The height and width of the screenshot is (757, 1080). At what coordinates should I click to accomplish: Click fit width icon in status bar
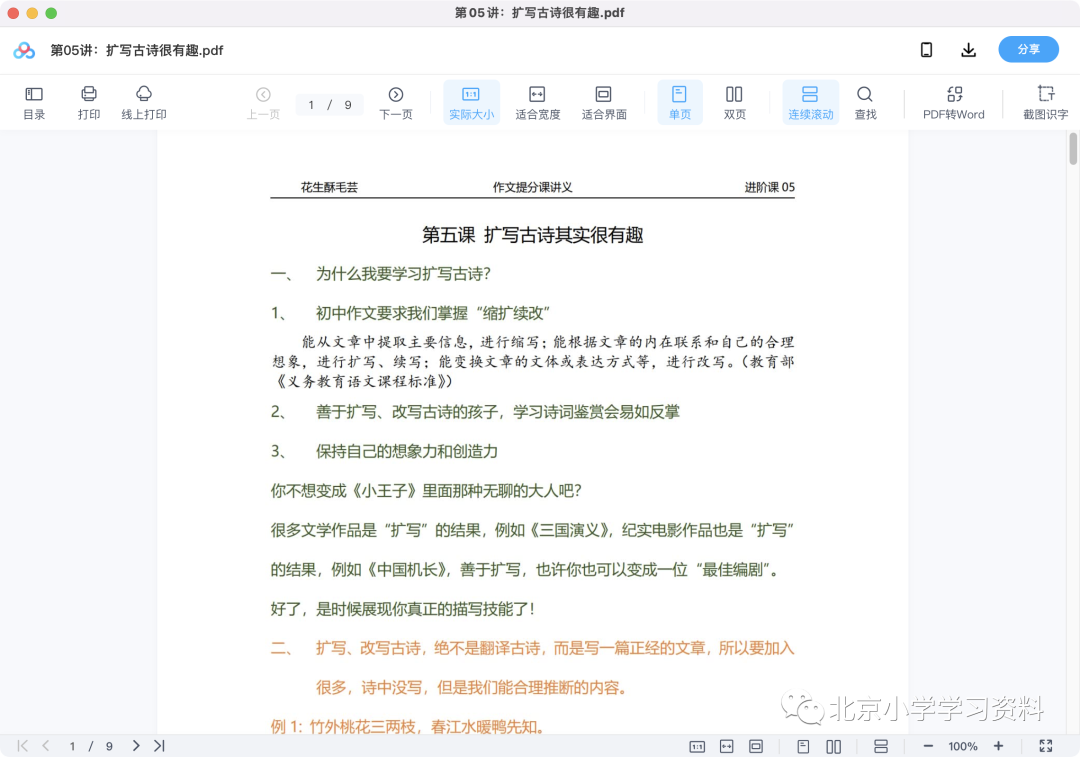[x=727, y=747]
